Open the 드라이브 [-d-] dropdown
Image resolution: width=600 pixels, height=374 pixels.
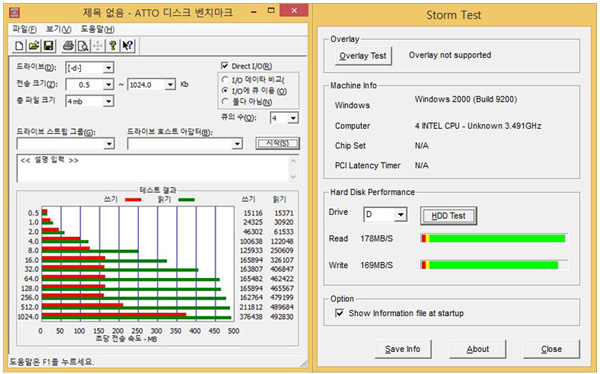(108, 68)
